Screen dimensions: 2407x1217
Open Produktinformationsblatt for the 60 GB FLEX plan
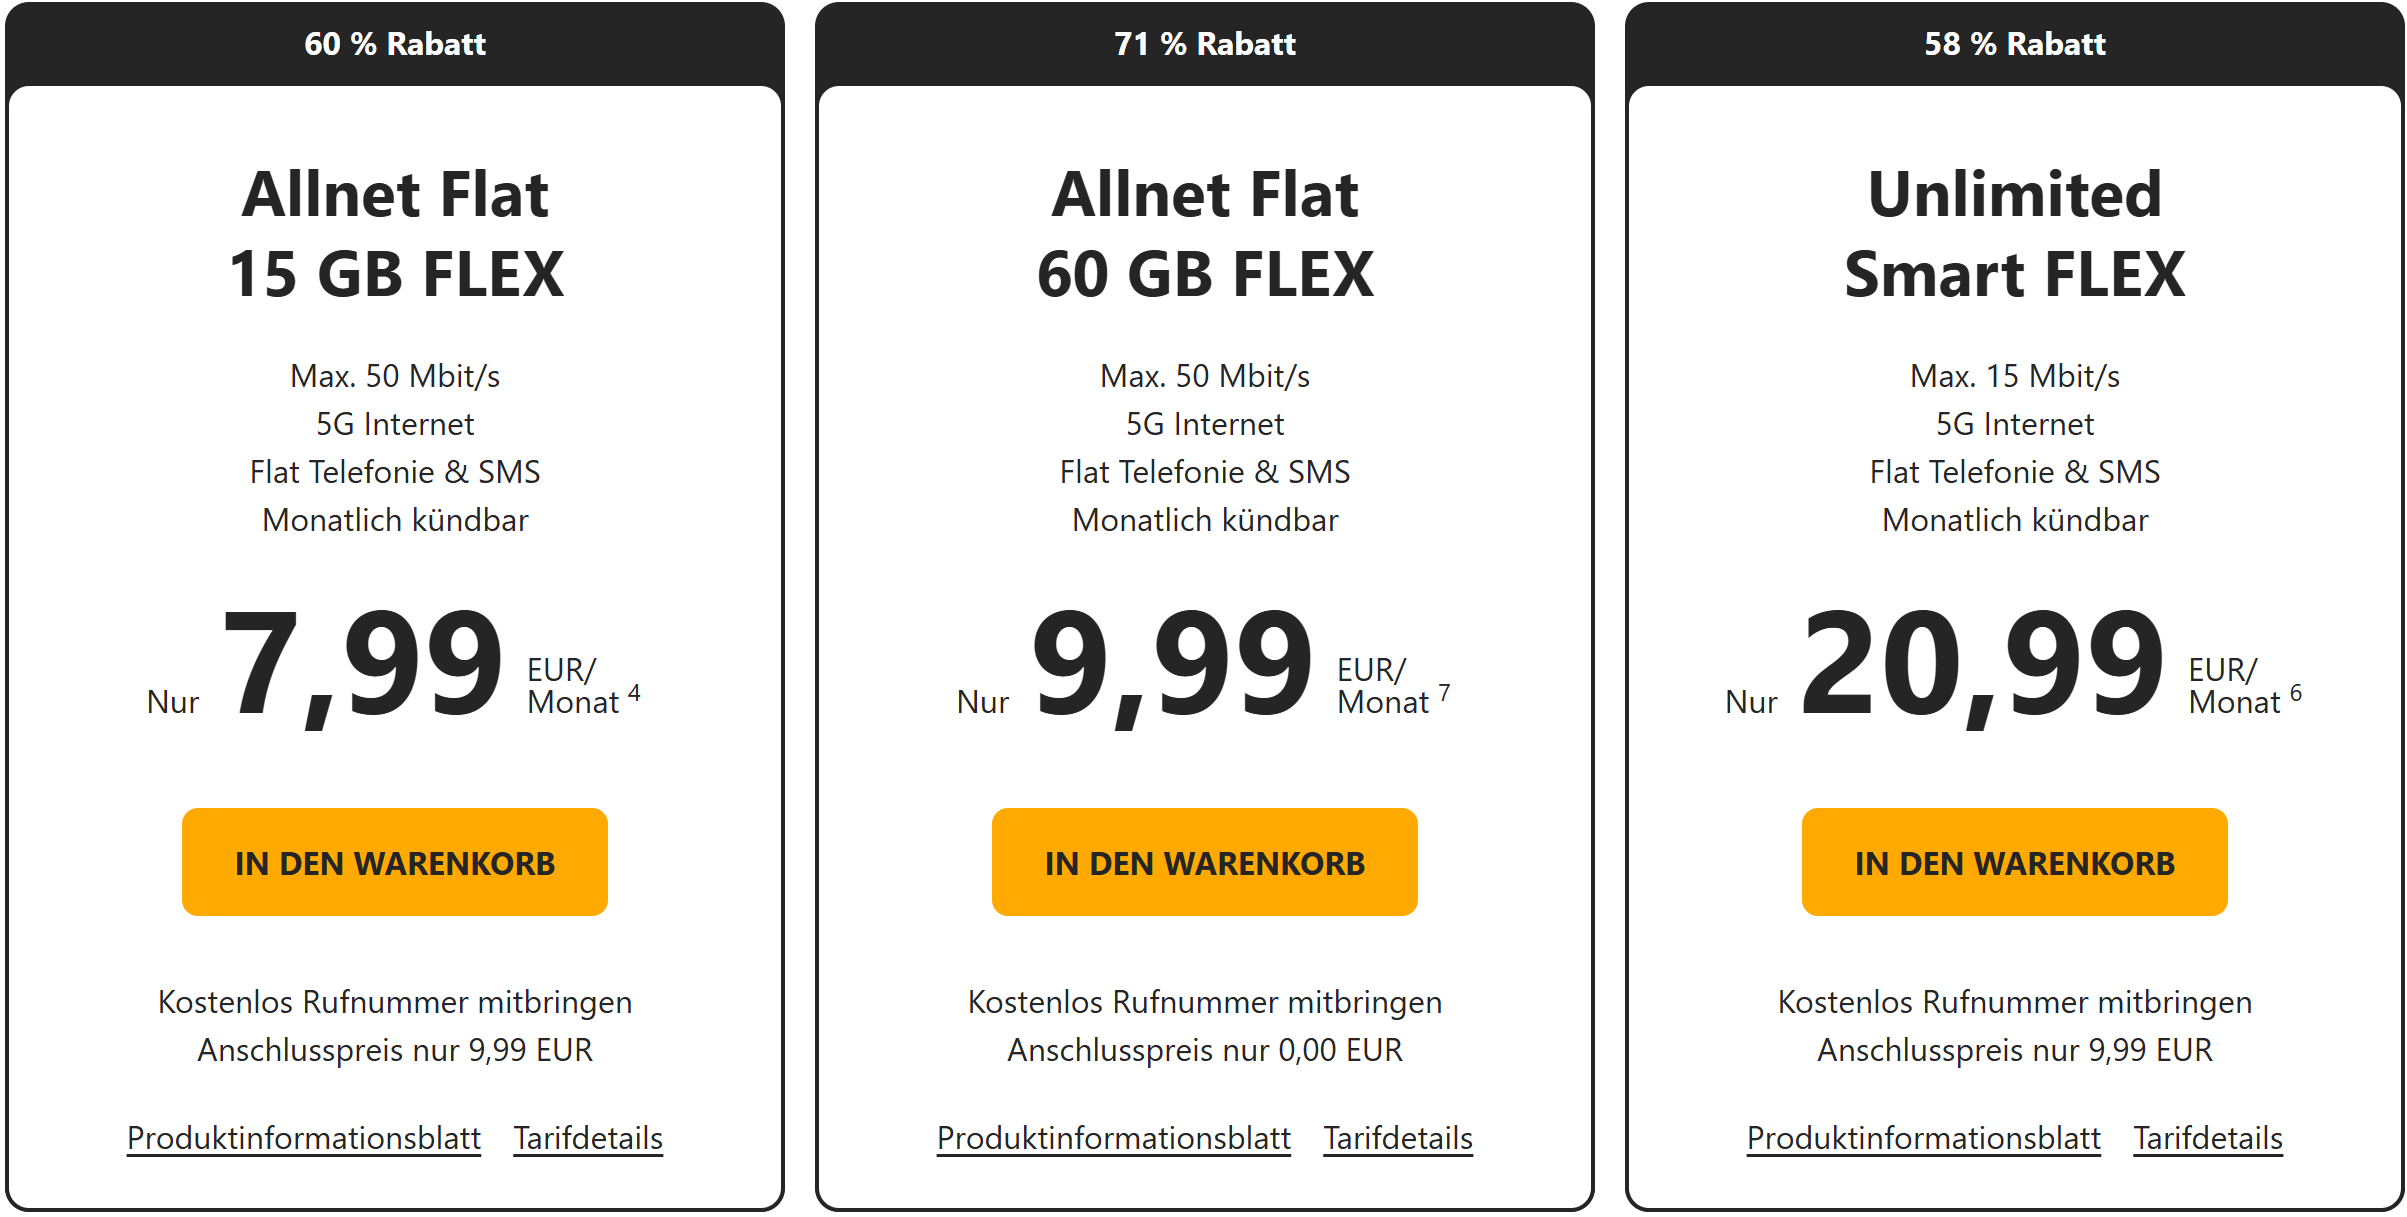1114,1138
